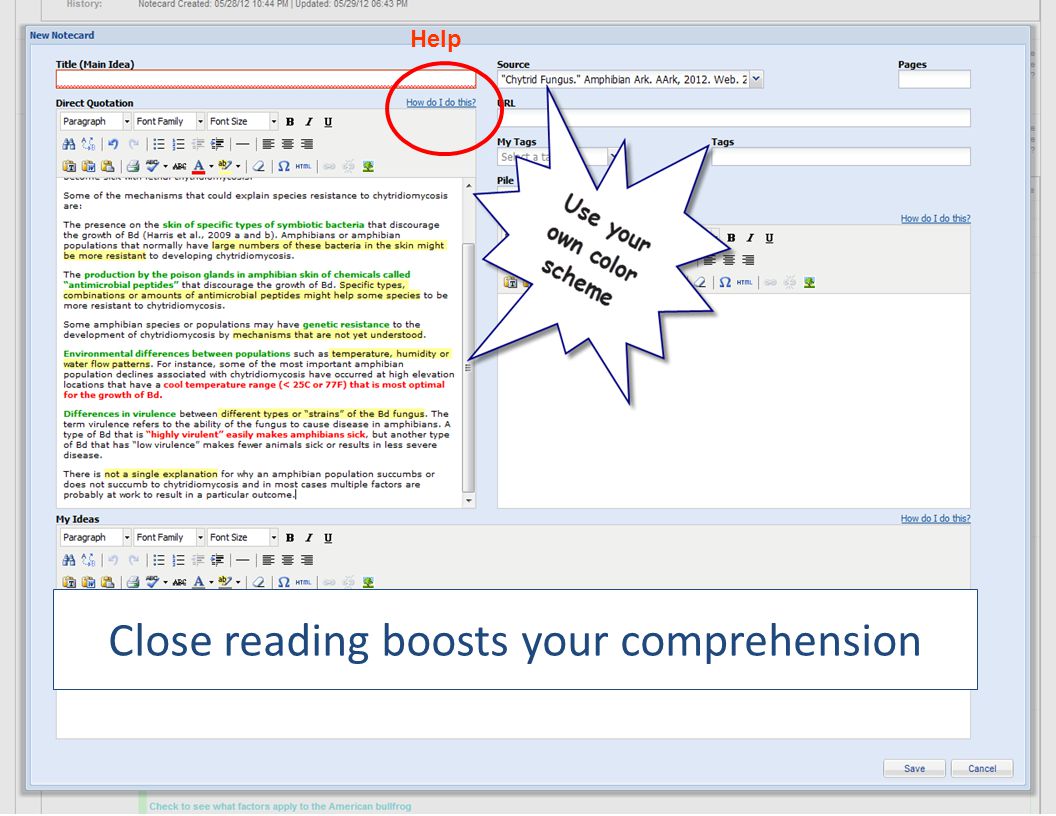Click Omega symbol in Paraphrase toolbar
The image size is (1056, 816).
(x=725, y=283)
